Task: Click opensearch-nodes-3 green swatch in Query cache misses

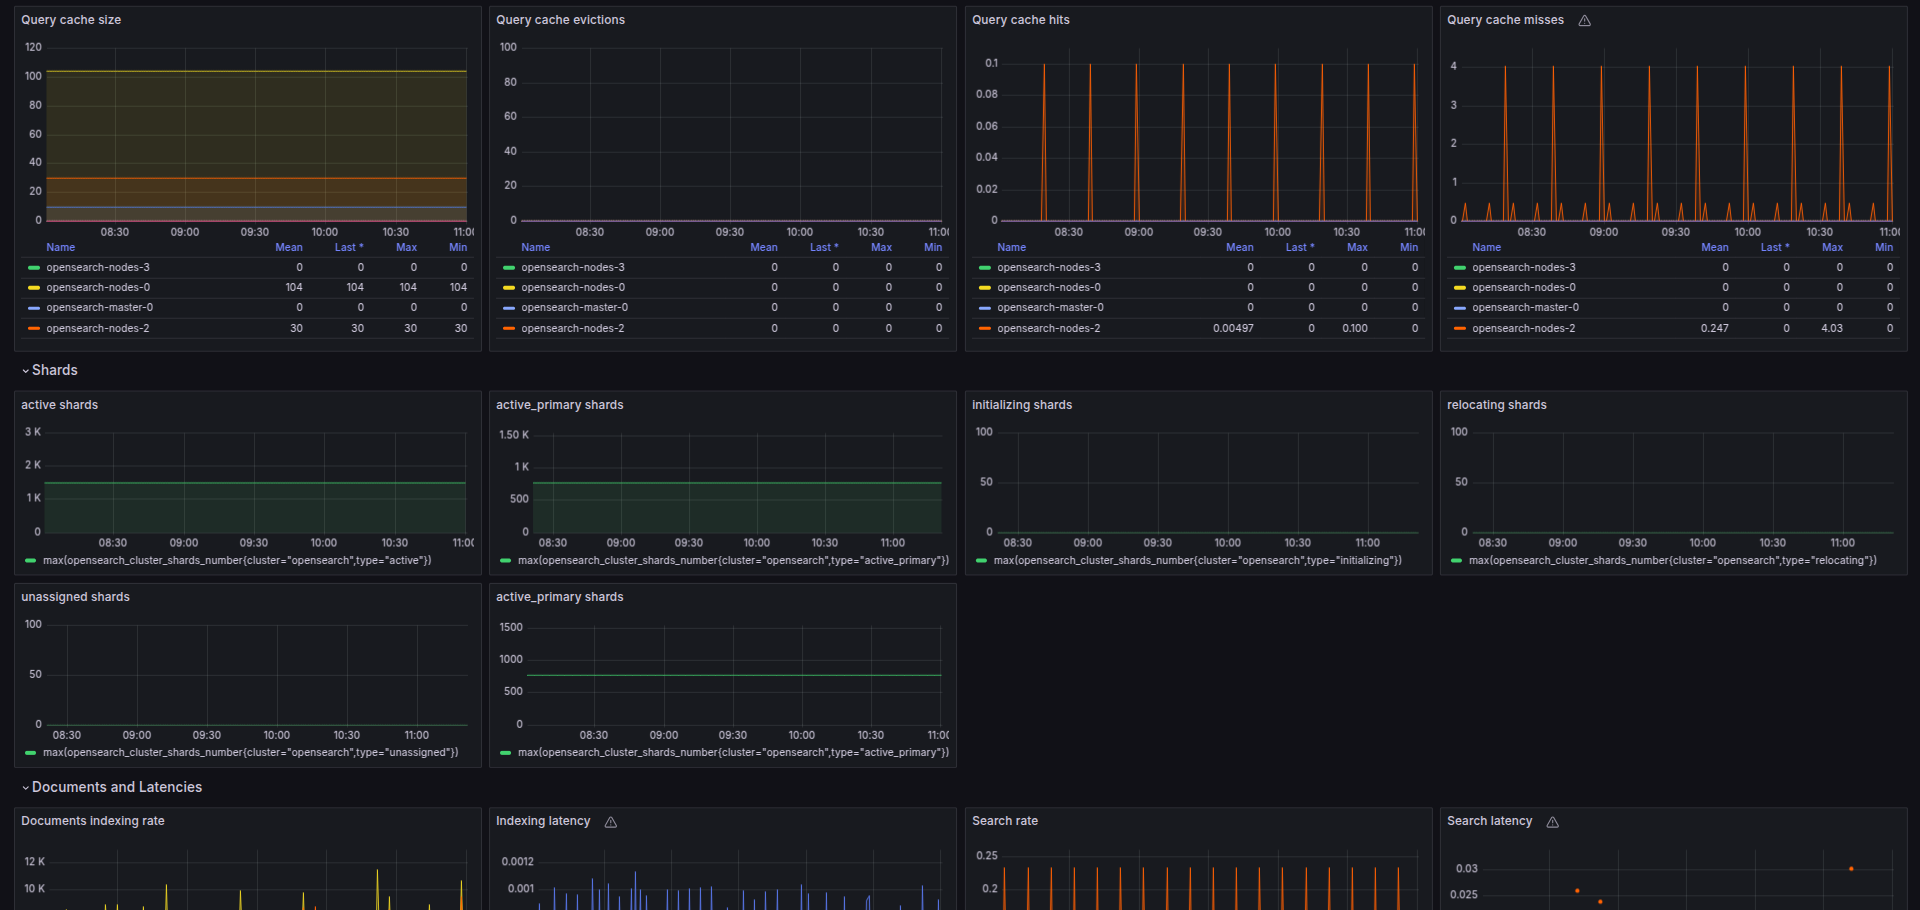Action: 1459,268
